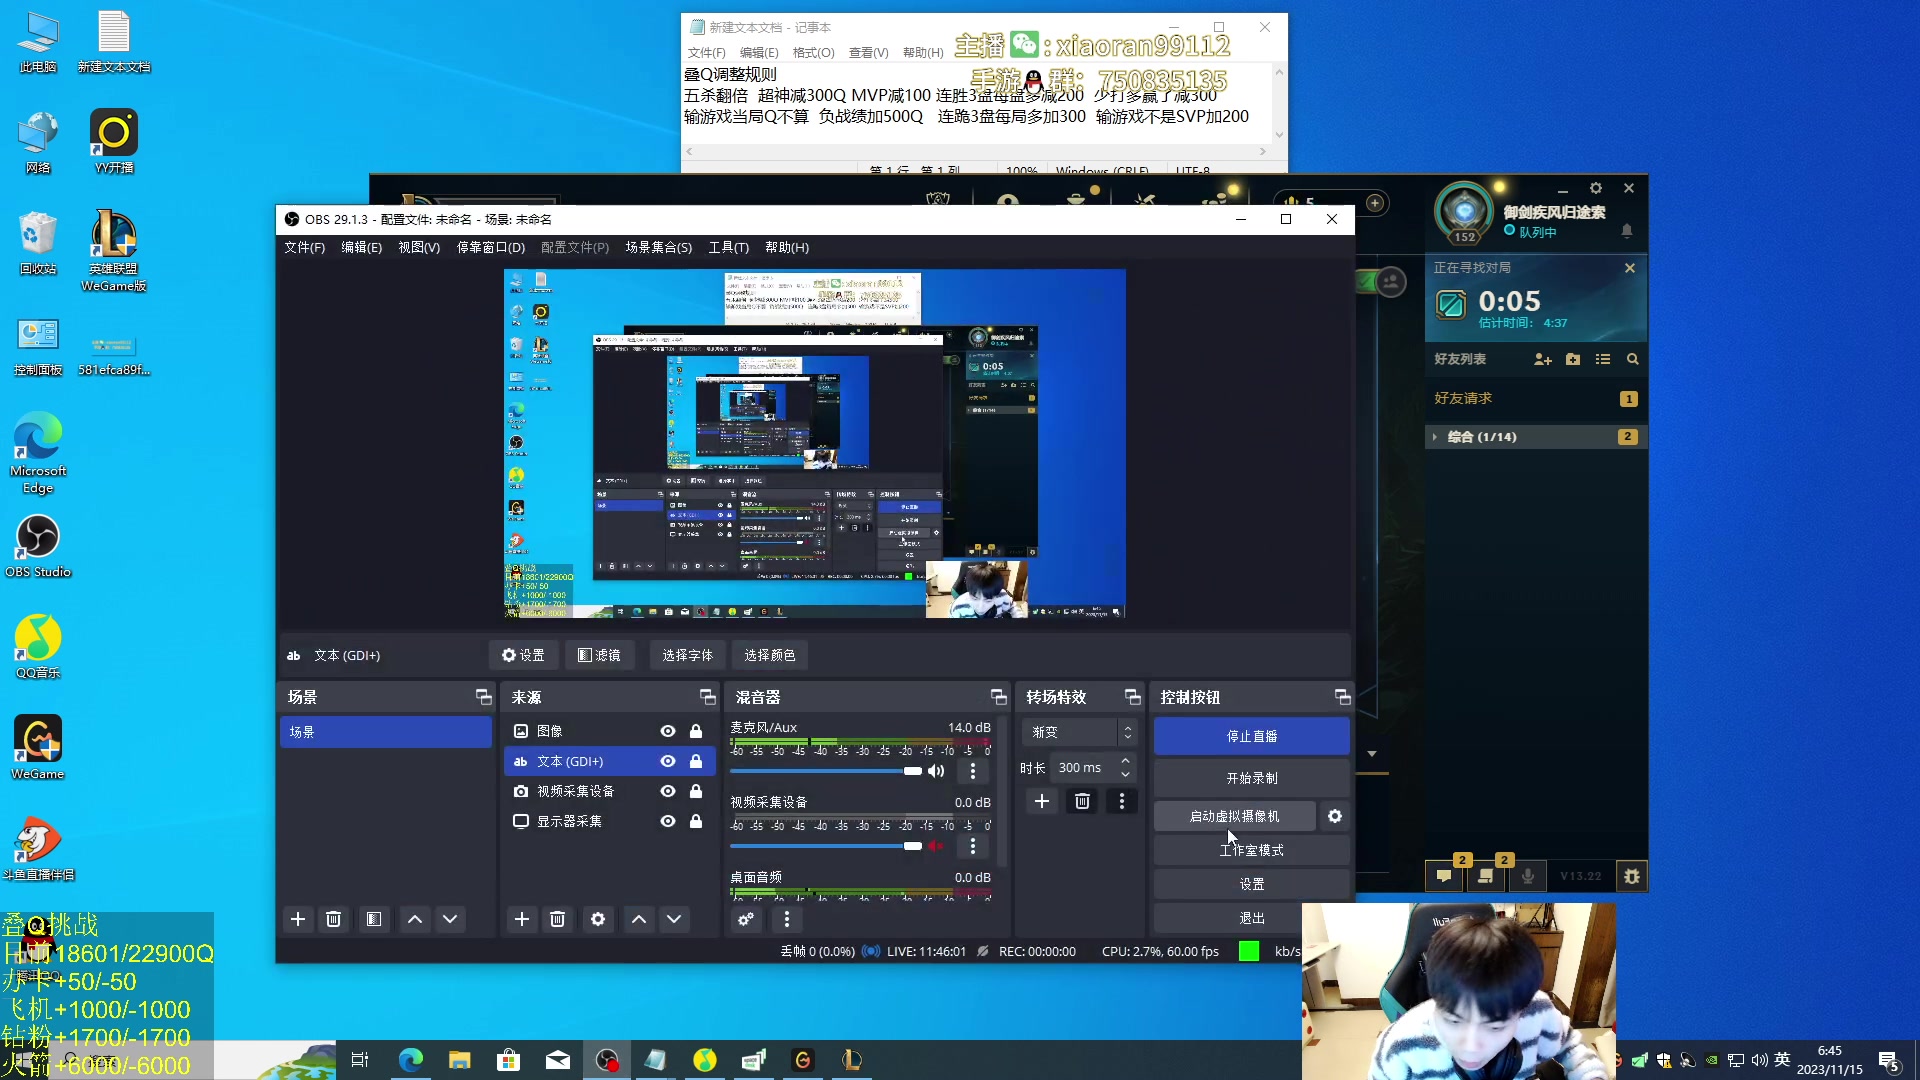Add a transition with the plus icon
This screenshot has height=1080, width=1920.
(1042, 801)
